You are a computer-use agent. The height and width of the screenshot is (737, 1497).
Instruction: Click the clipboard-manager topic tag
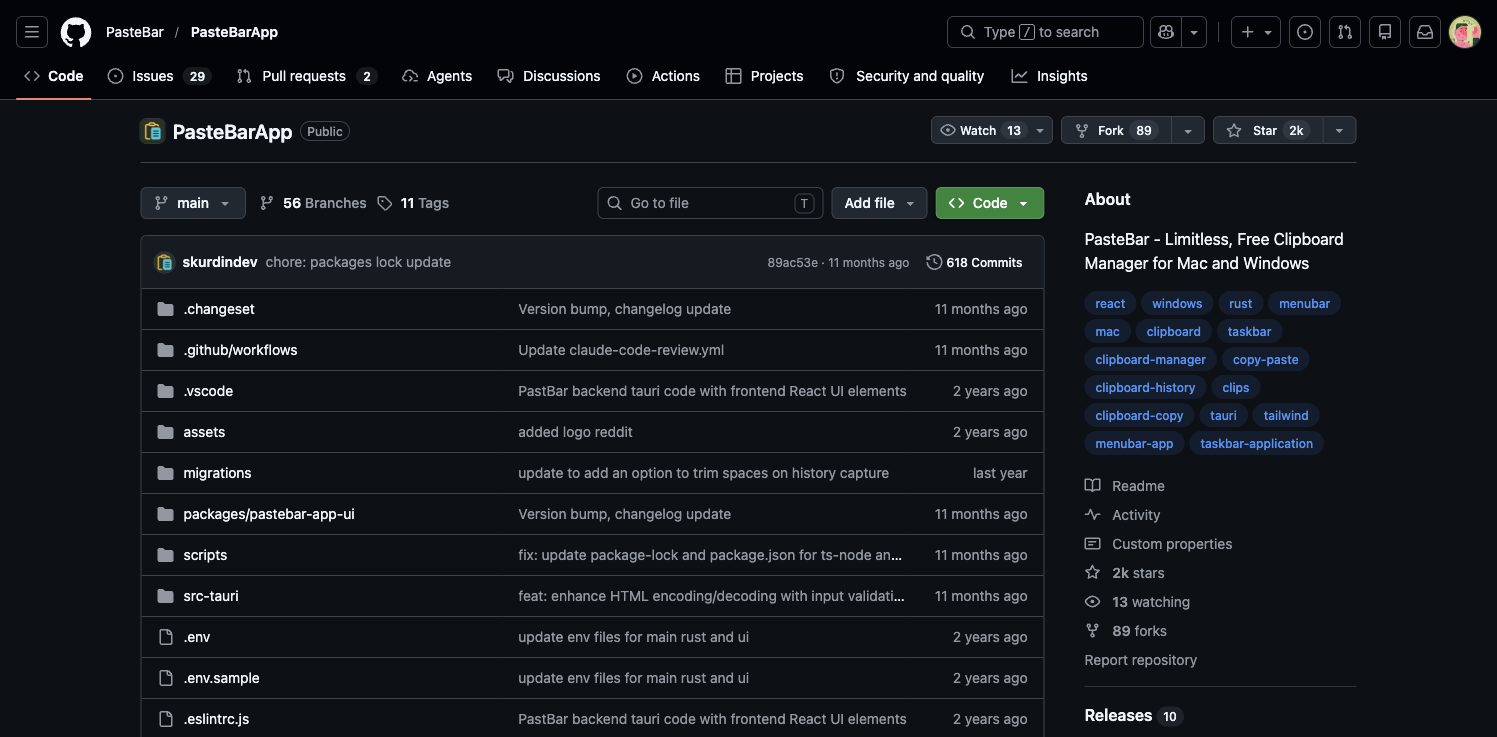tap(1151, 360)
